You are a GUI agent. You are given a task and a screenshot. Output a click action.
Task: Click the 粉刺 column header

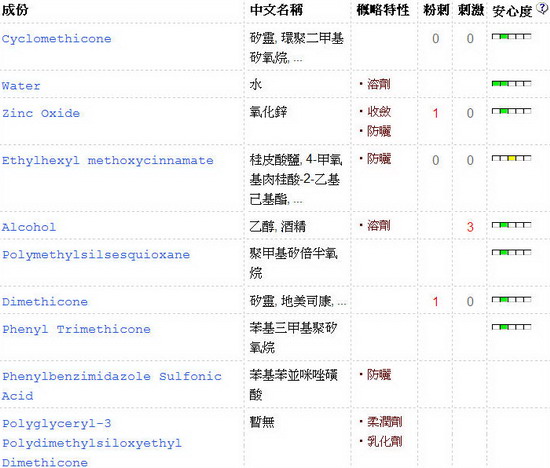436,10
